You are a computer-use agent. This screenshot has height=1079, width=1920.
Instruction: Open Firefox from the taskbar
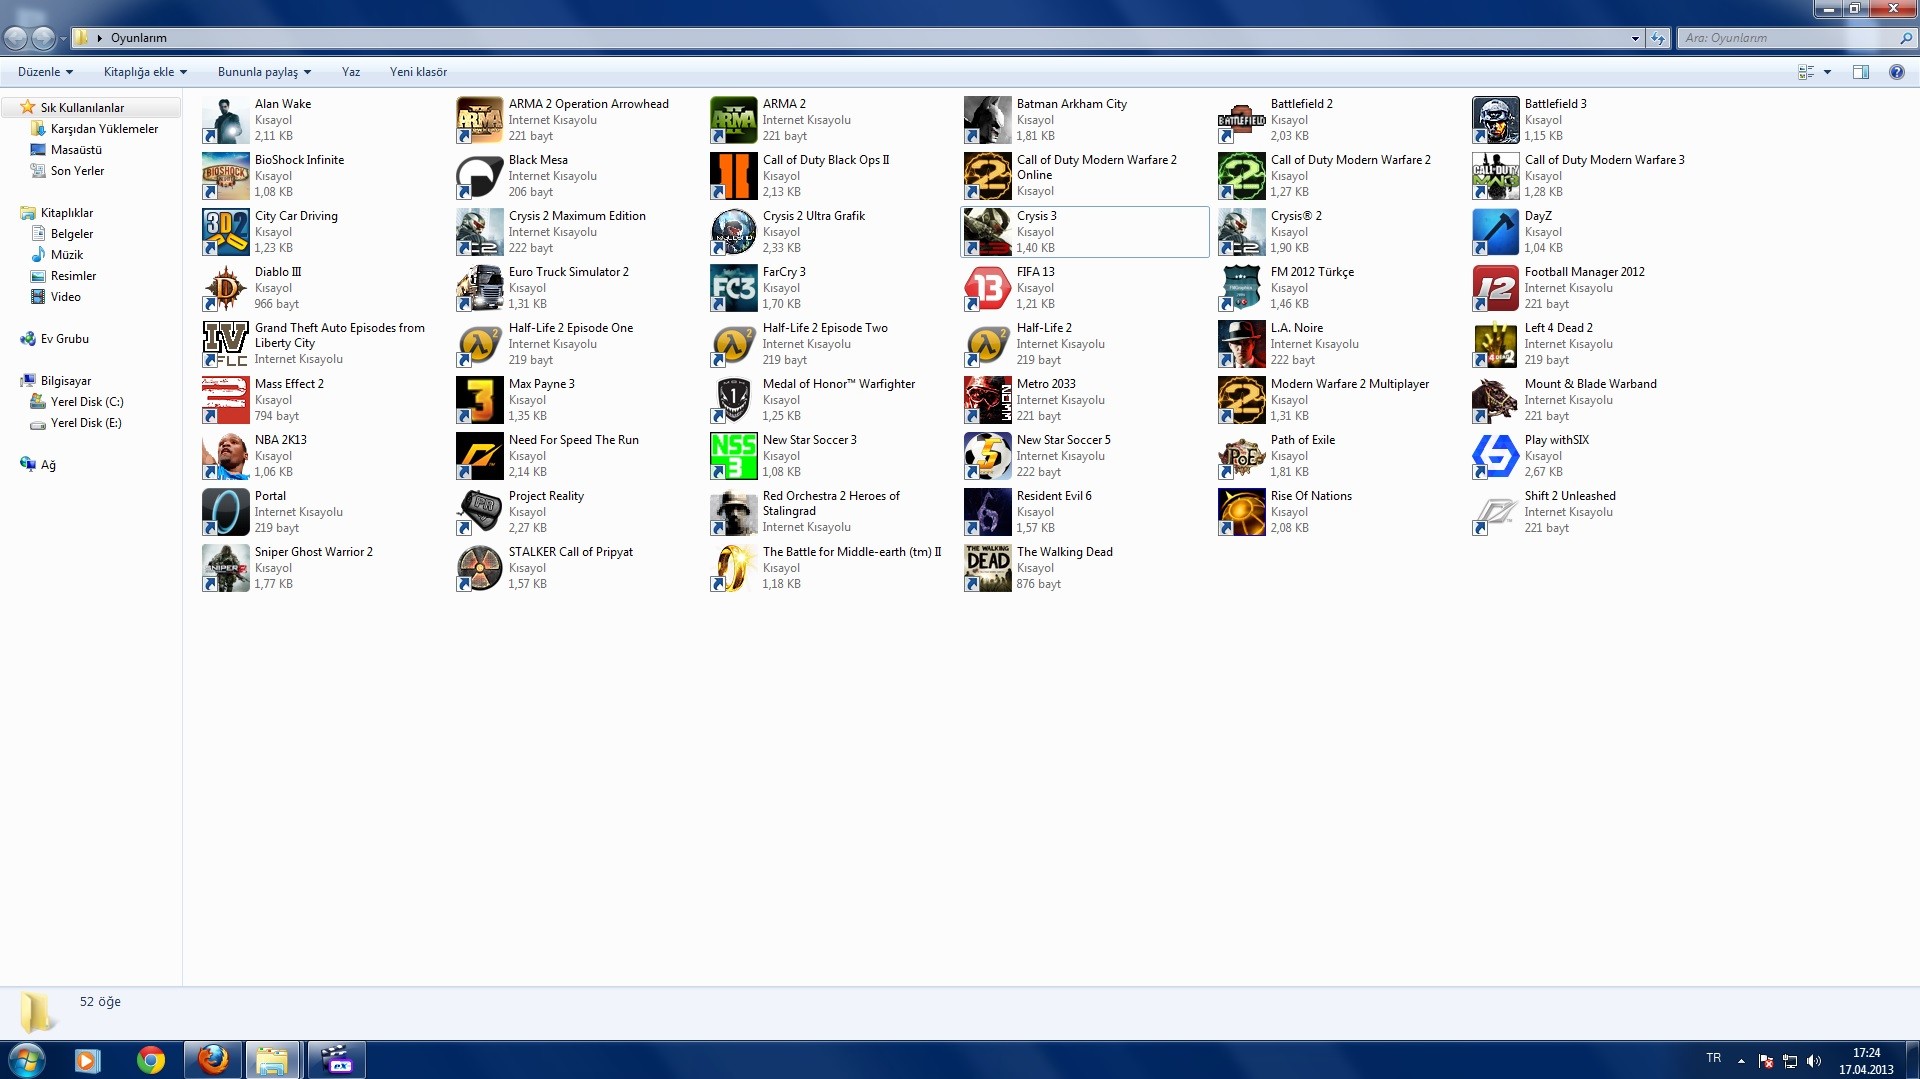213,1060
